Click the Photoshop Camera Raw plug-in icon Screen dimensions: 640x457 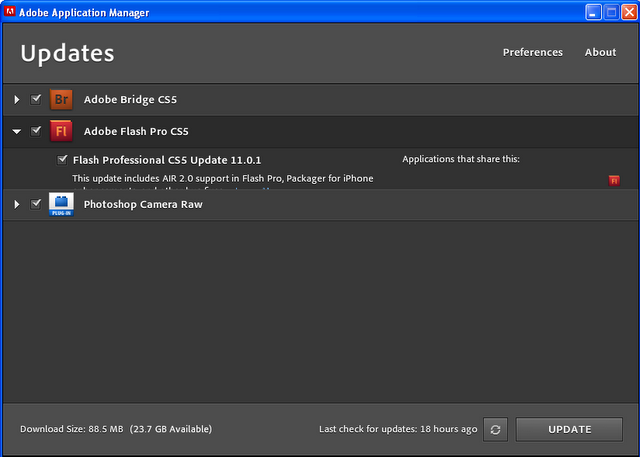pyautogui.click(x=61, y=204)
